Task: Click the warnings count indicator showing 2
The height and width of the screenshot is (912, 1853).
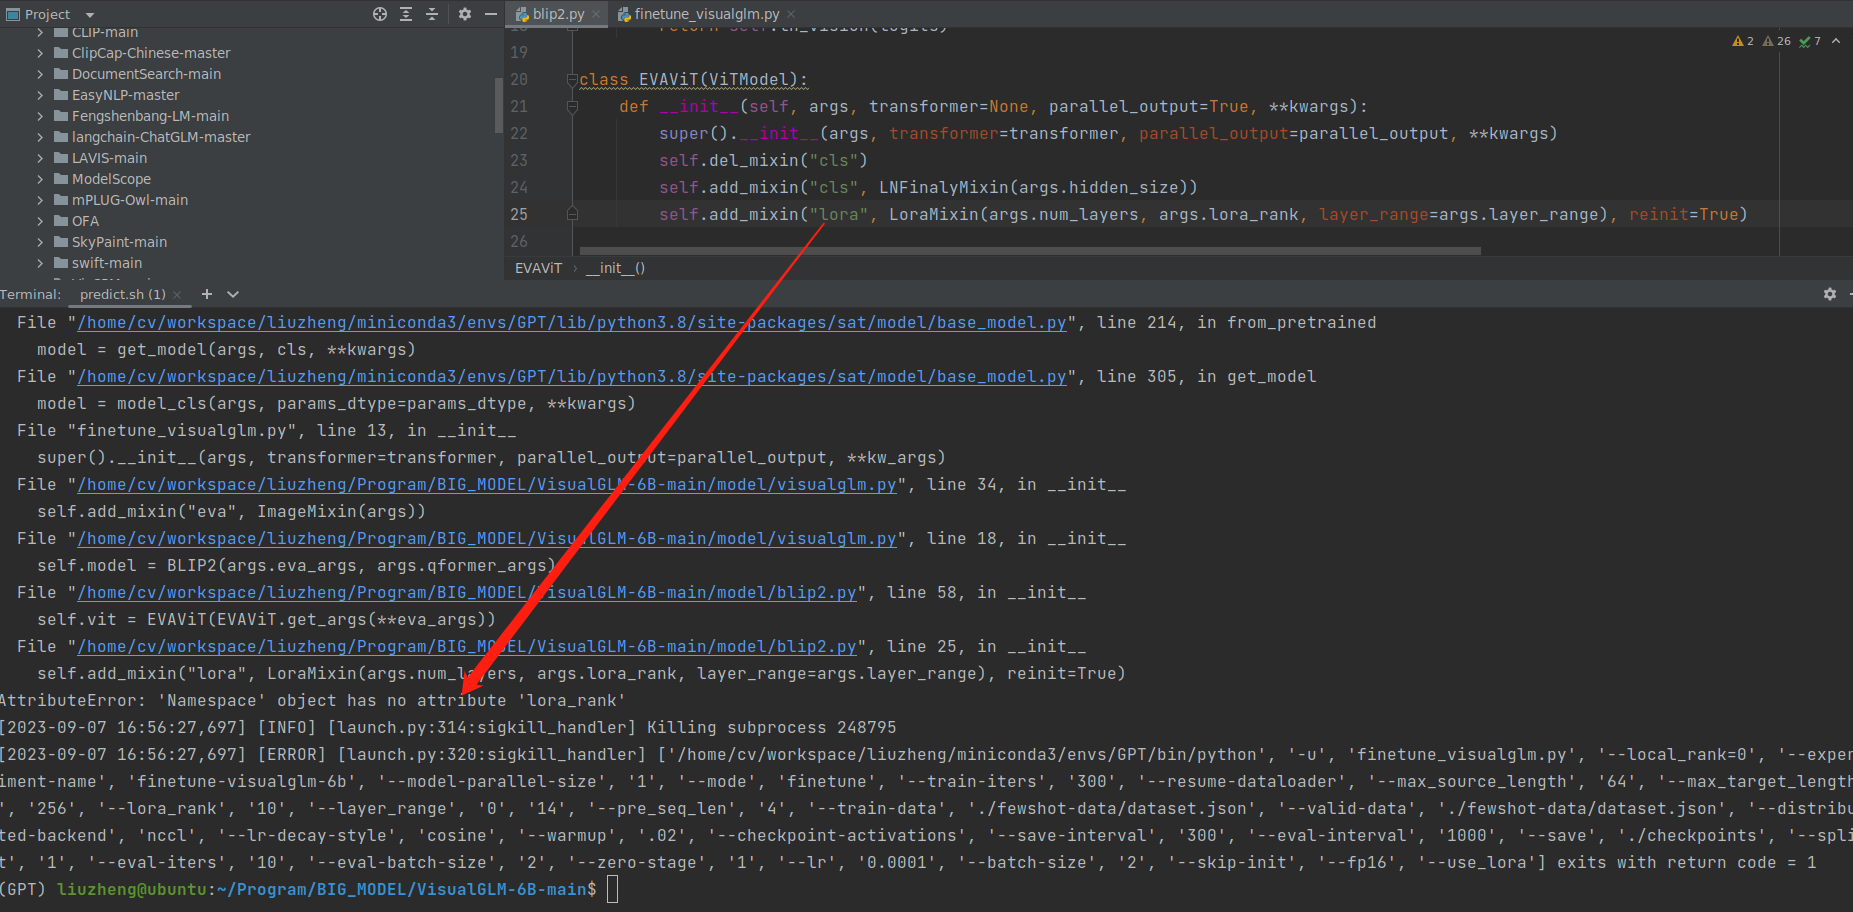Action: click(x=1743, y=41)
